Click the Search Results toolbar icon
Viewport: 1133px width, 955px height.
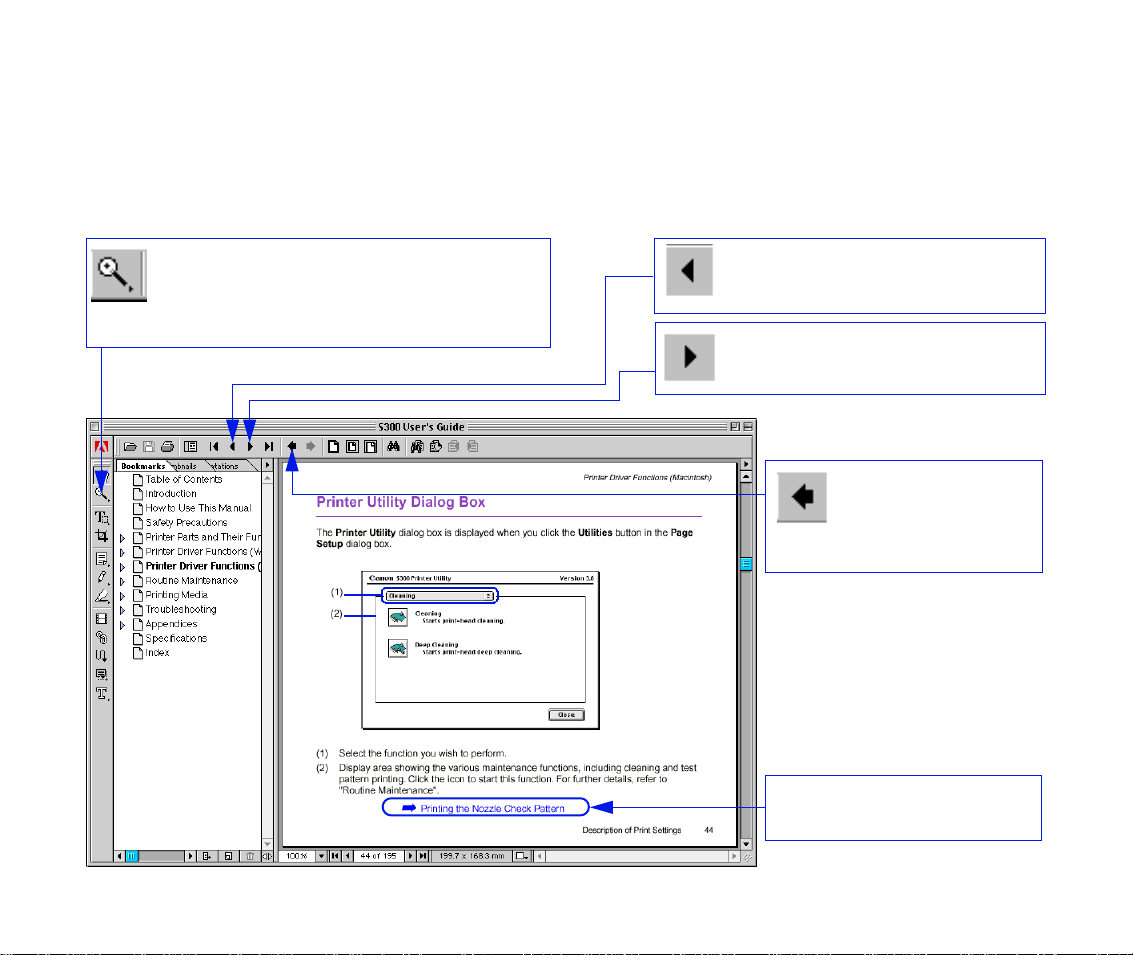point(436,446)
